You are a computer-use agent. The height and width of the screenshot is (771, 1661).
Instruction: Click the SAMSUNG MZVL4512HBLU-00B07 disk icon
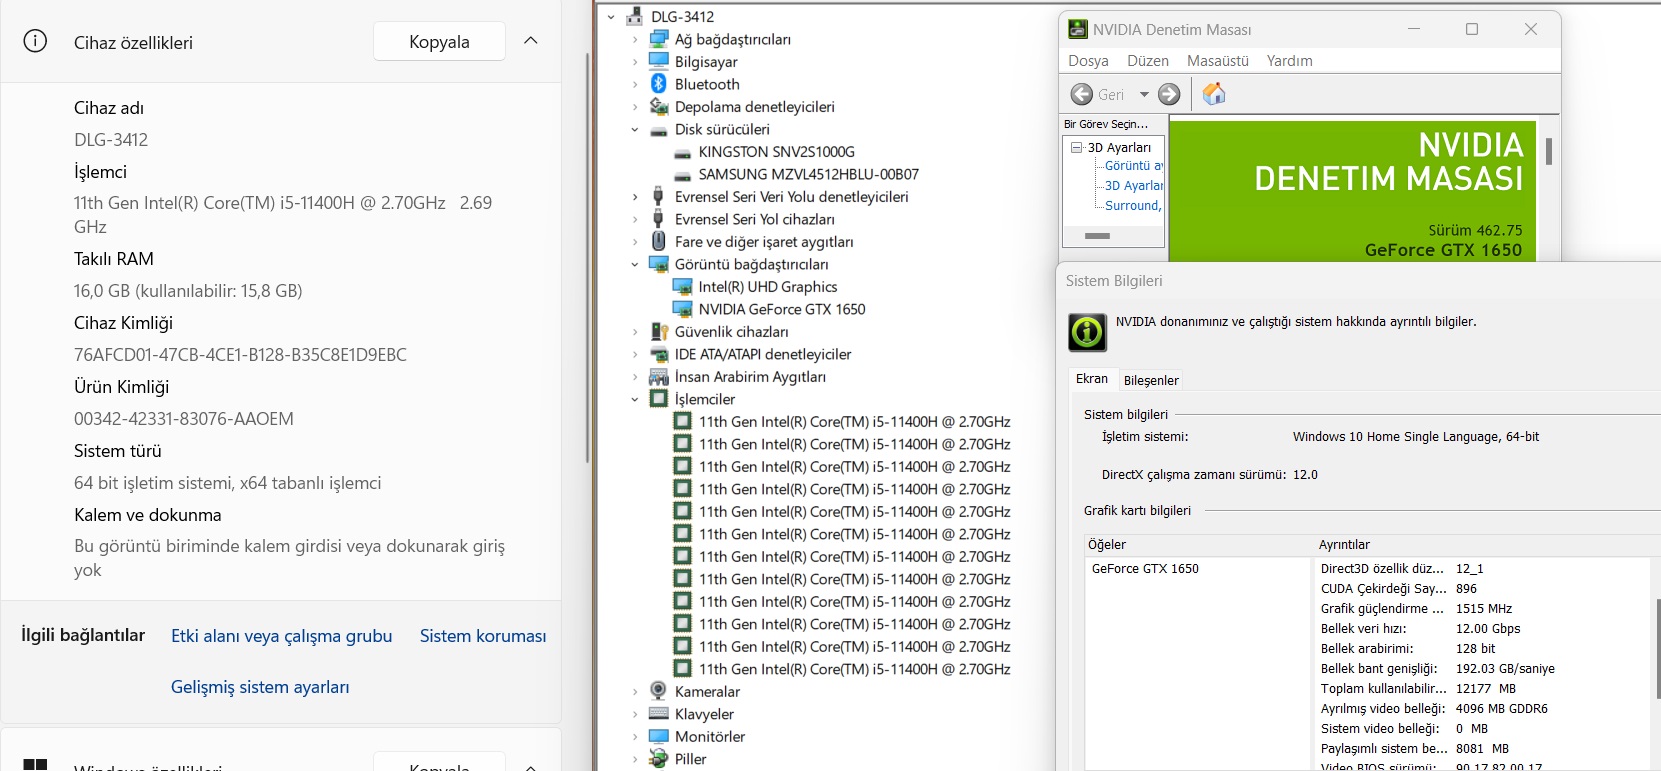click(683, 175)
